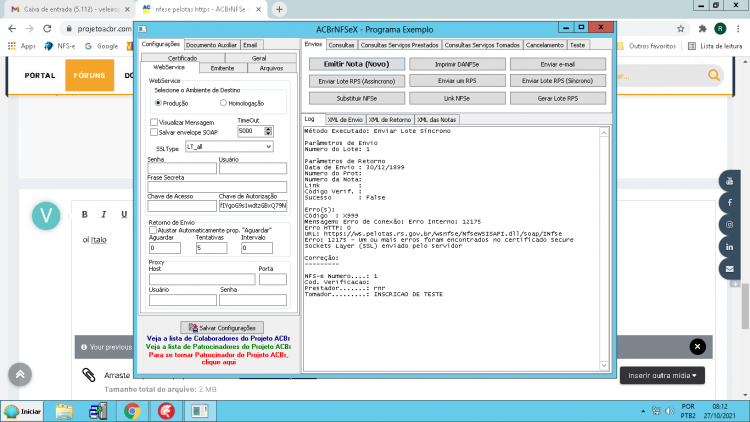Bookmark page with star icon
This screenshot has width=750, height=422.
click(681, 29)
